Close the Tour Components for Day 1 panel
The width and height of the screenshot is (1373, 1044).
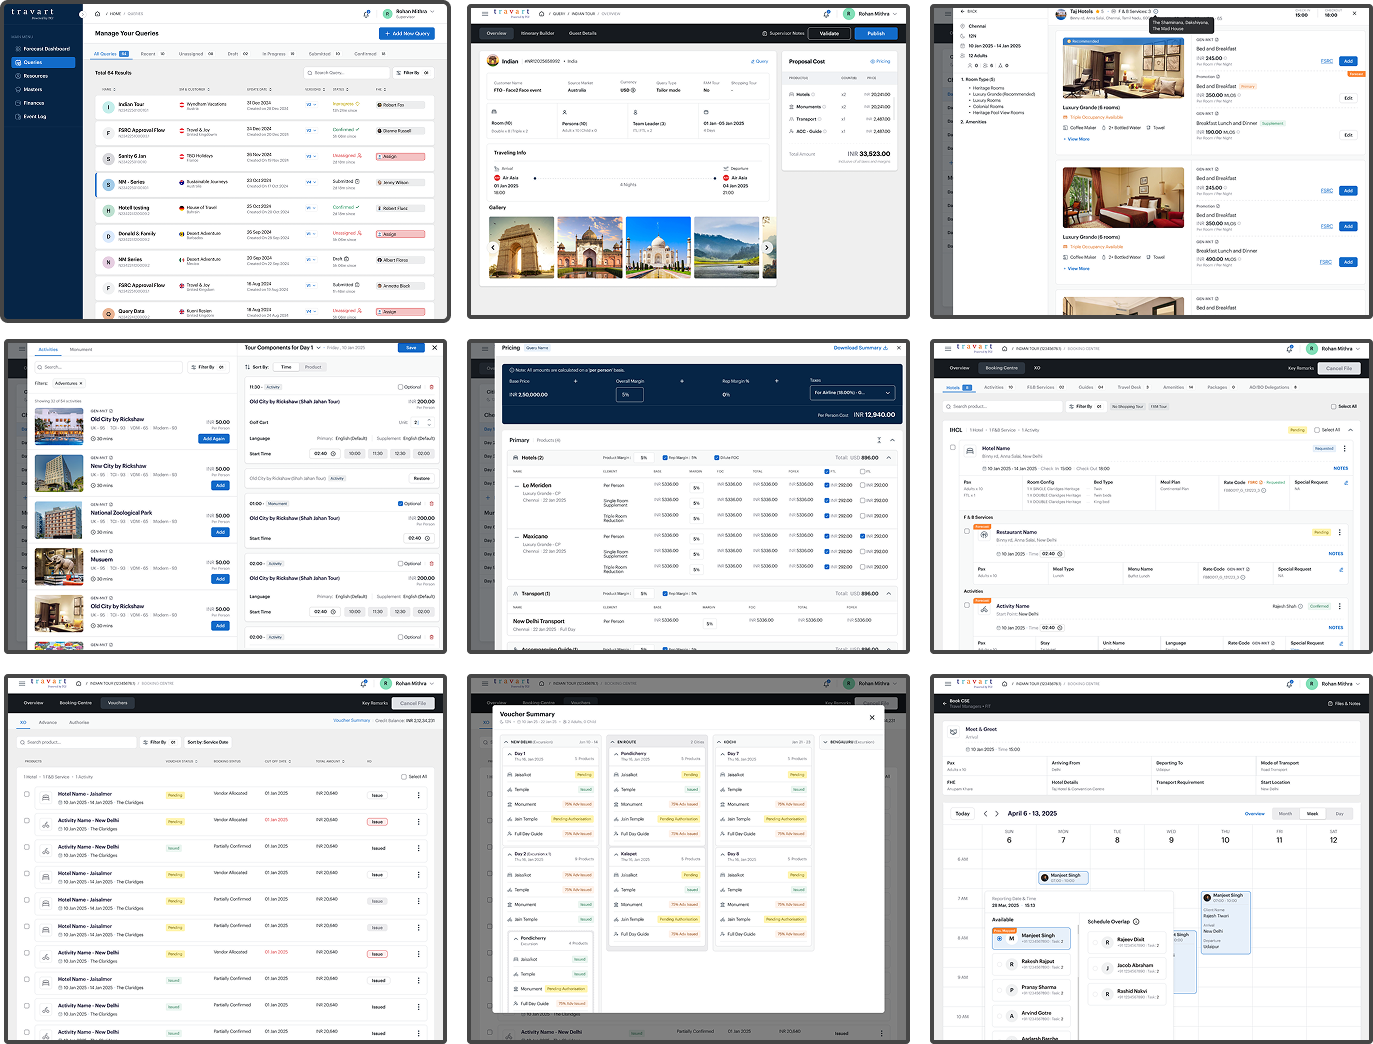coord(434,348)
